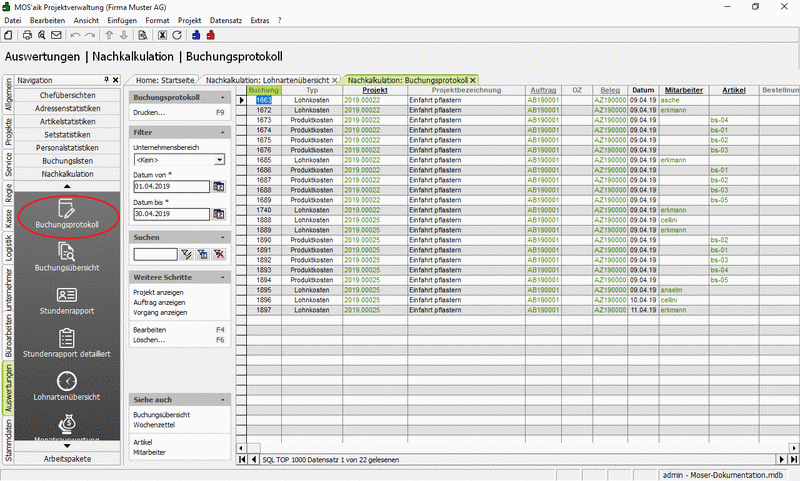Click Auftrag anzeigen link

pyautogui.click(x=159, y=302)
